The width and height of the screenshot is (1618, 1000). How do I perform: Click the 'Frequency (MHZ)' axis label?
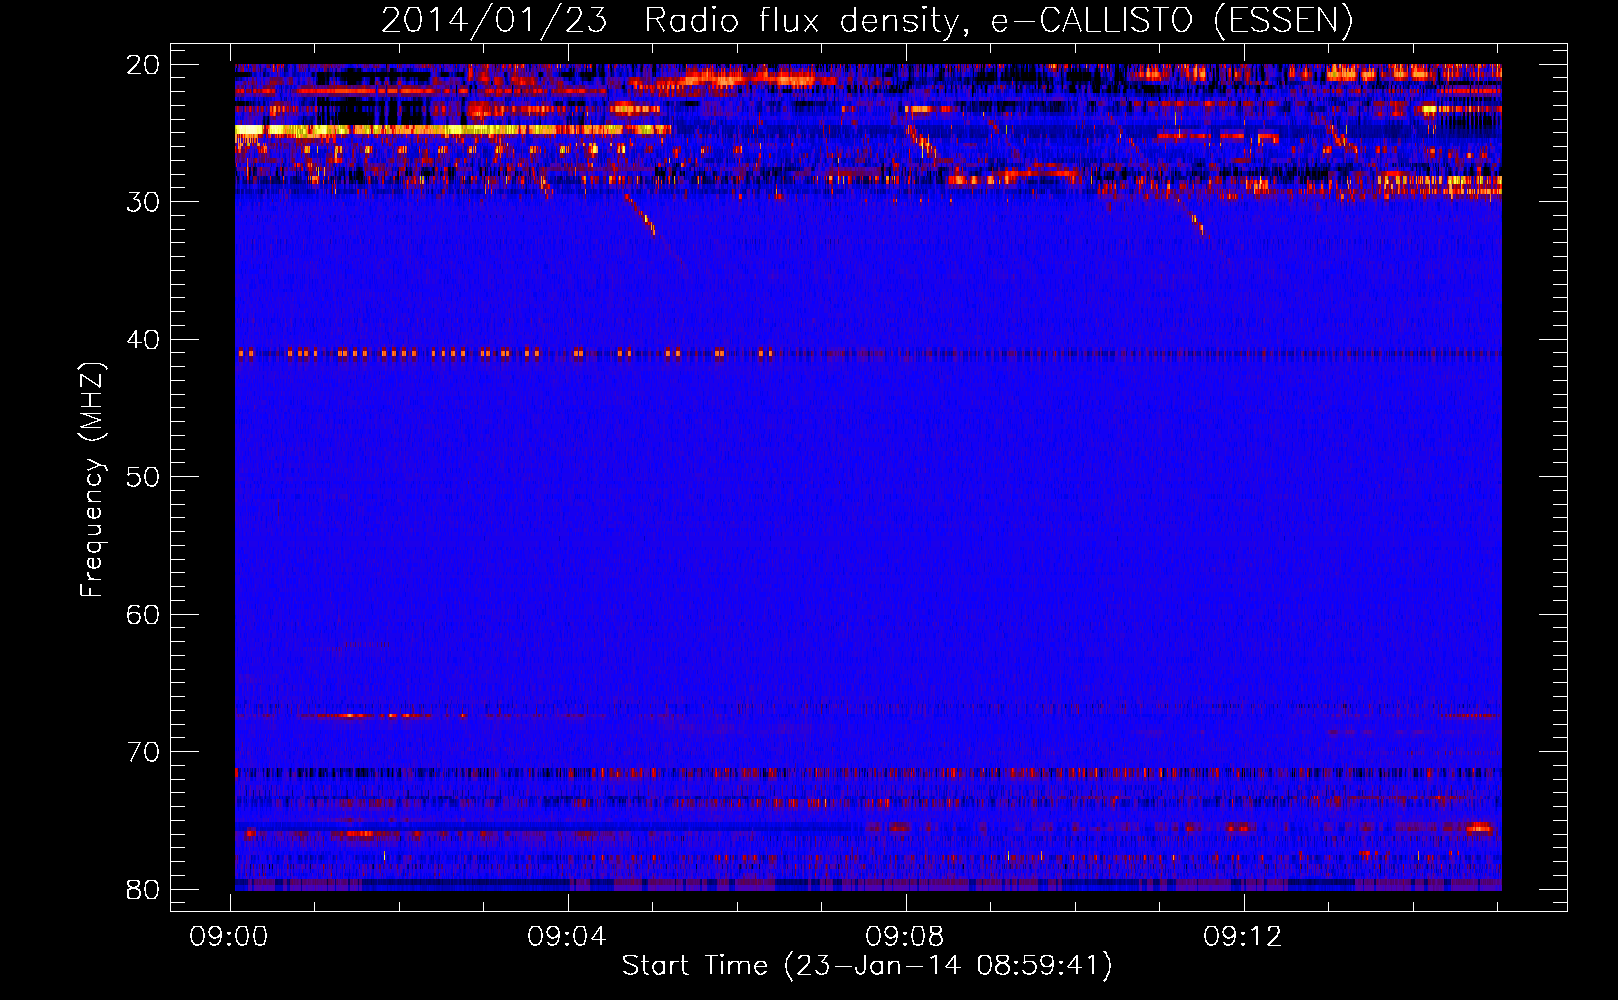coord(91,481)
